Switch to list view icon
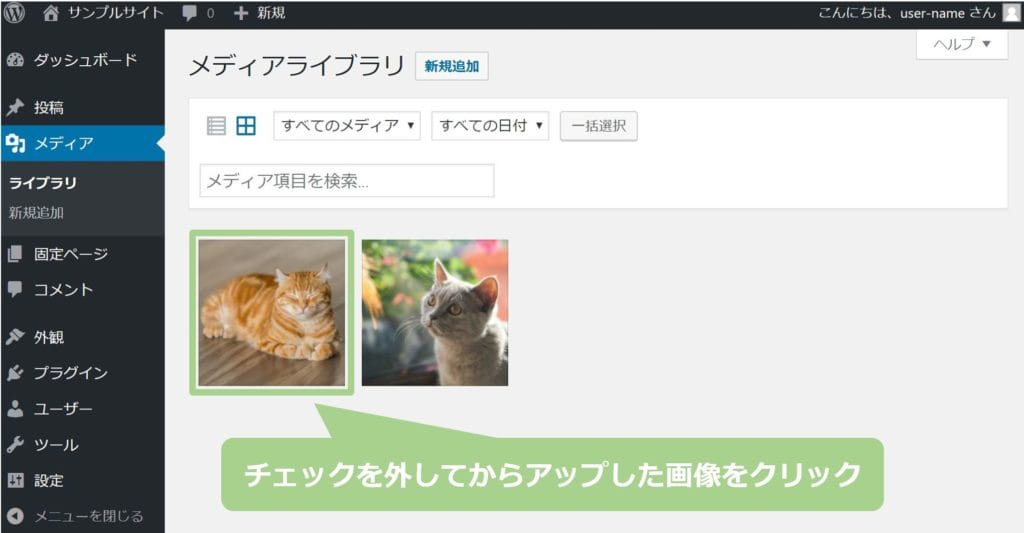 coord(216,125)
